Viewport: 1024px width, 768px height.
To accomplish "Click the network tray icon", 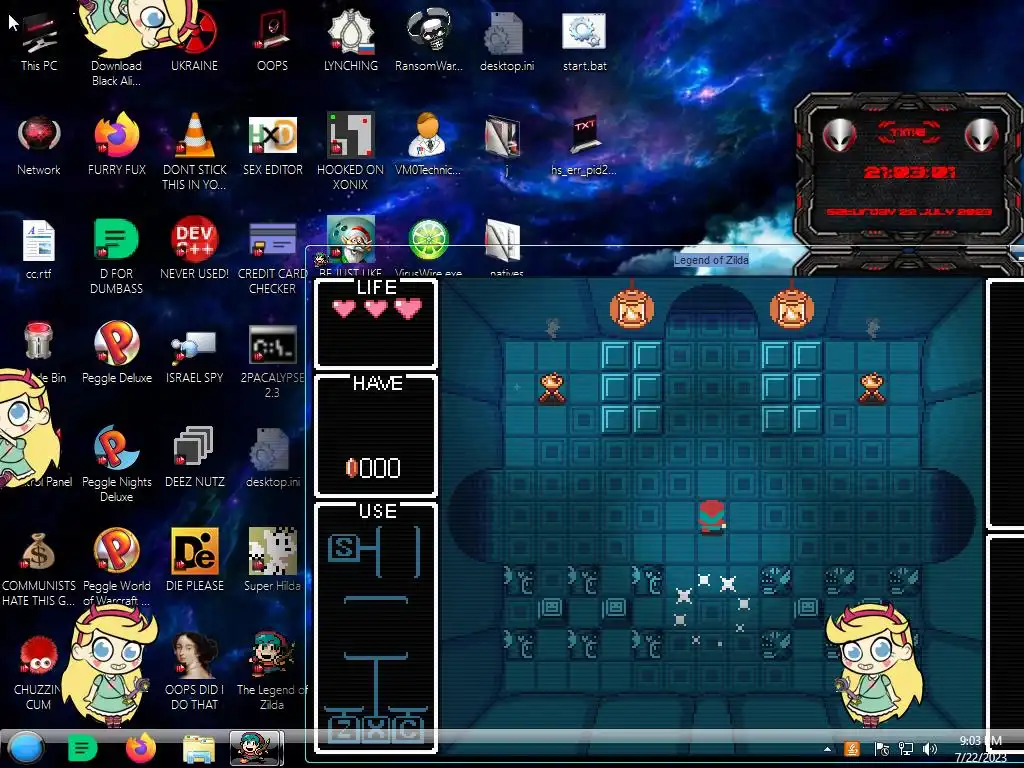I will click(x=906, y=749).
